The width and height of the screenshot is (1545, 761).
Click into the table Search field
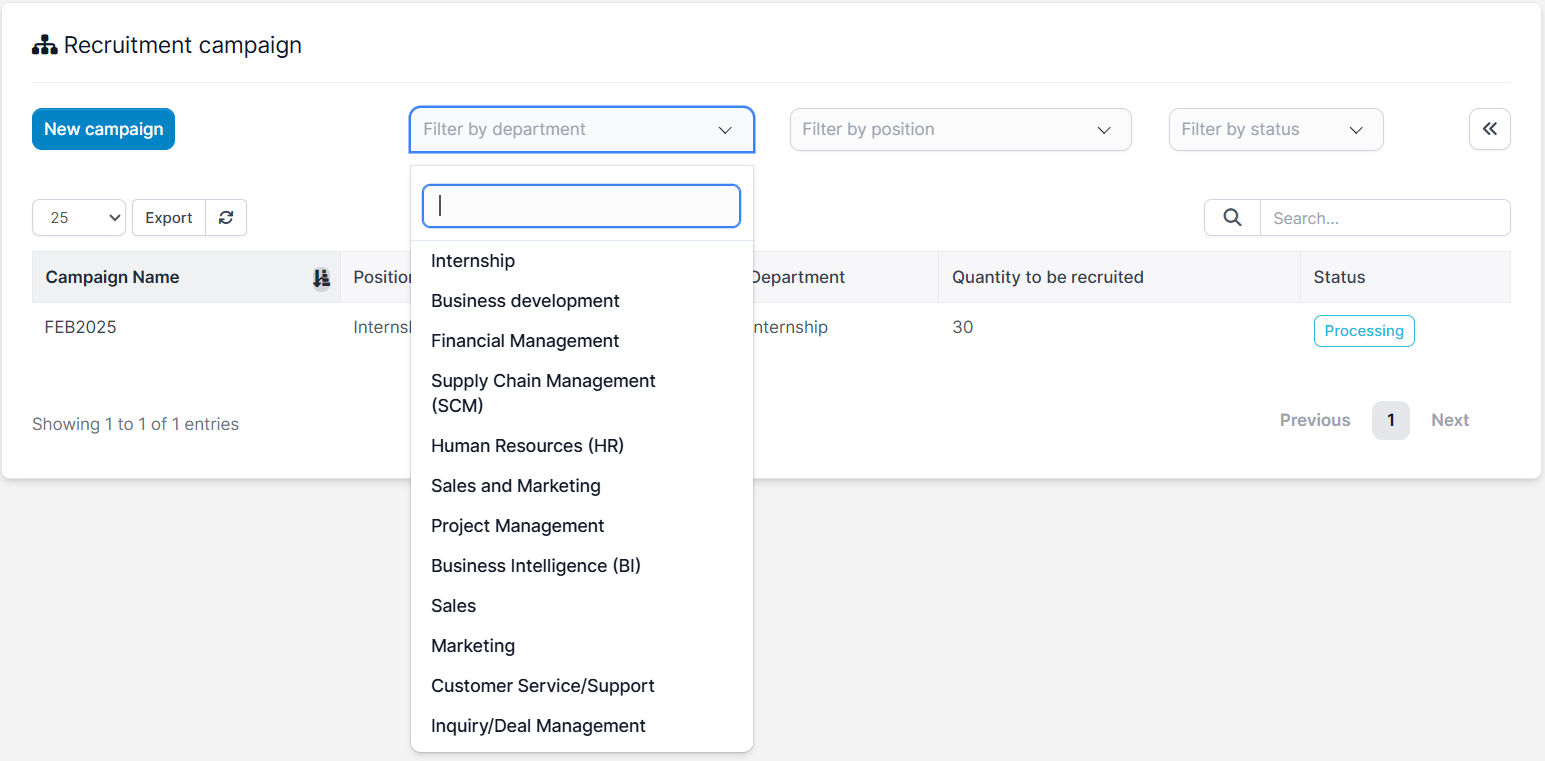(x=1384, y=218)
